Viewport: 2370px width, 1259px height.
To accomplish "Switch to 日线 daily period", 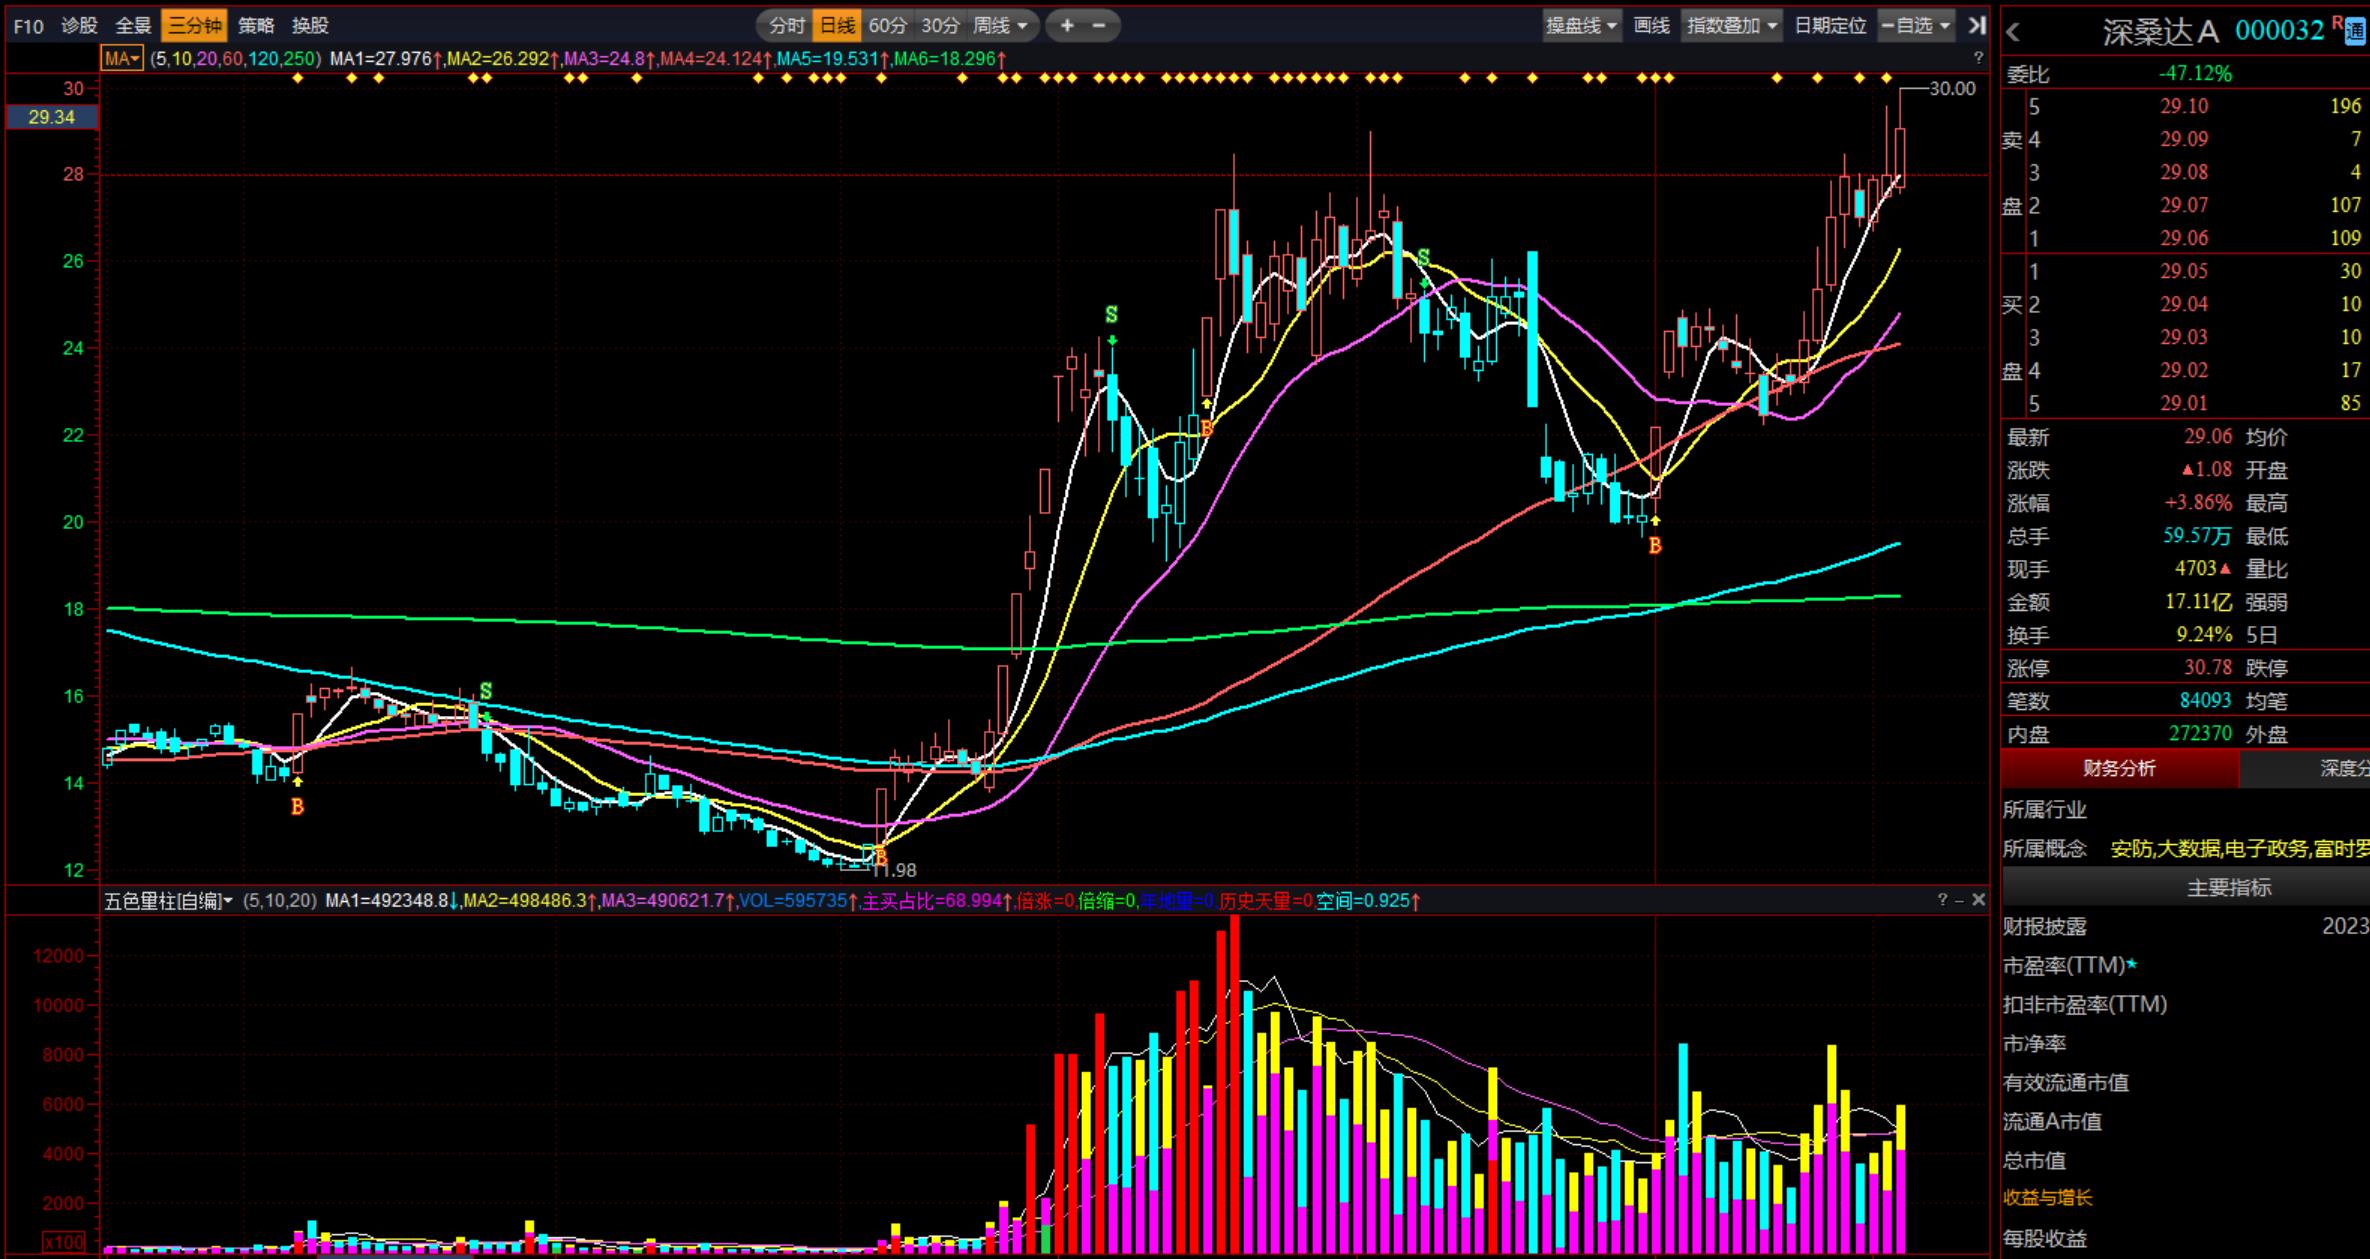I will [x=837, y=26].
